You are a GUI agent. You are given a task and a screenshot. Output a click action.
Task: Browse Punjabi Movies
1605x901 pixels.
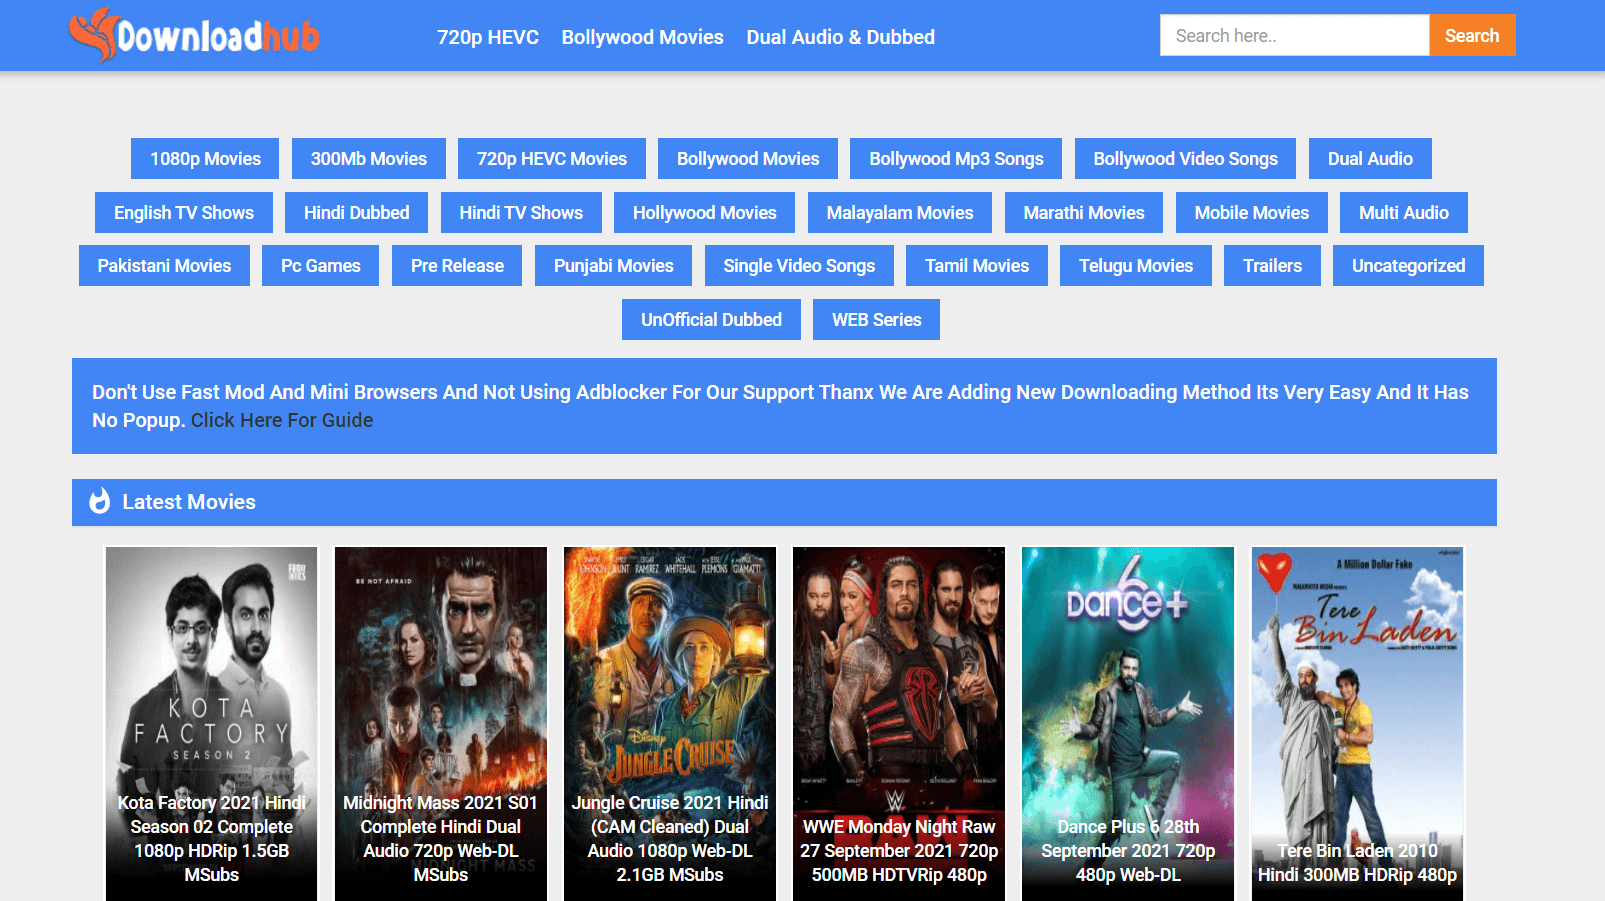tap(613, 266)
